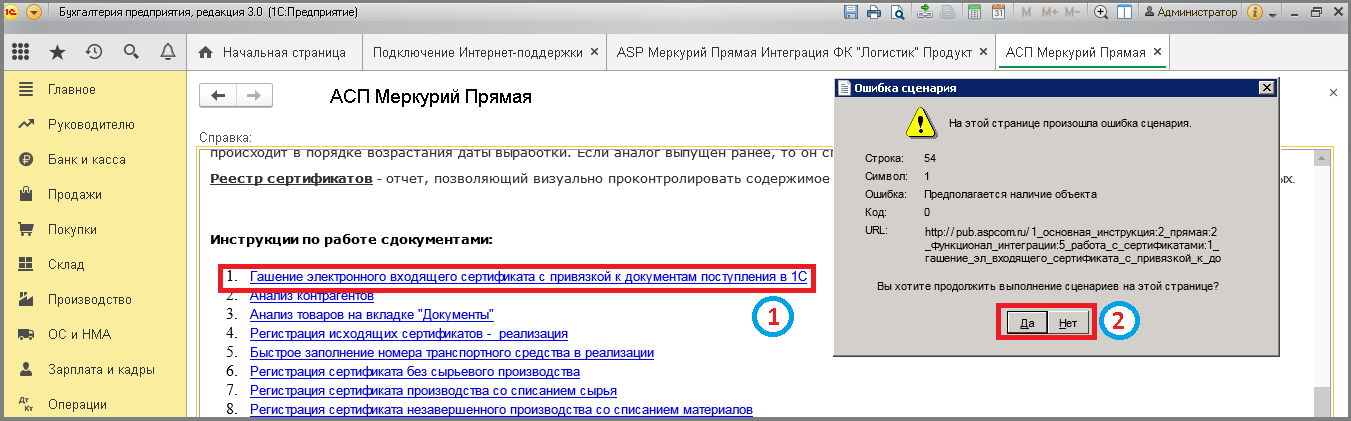1351x421 pixels.
Task: Click the Администратор user label
Action: 1193,13
